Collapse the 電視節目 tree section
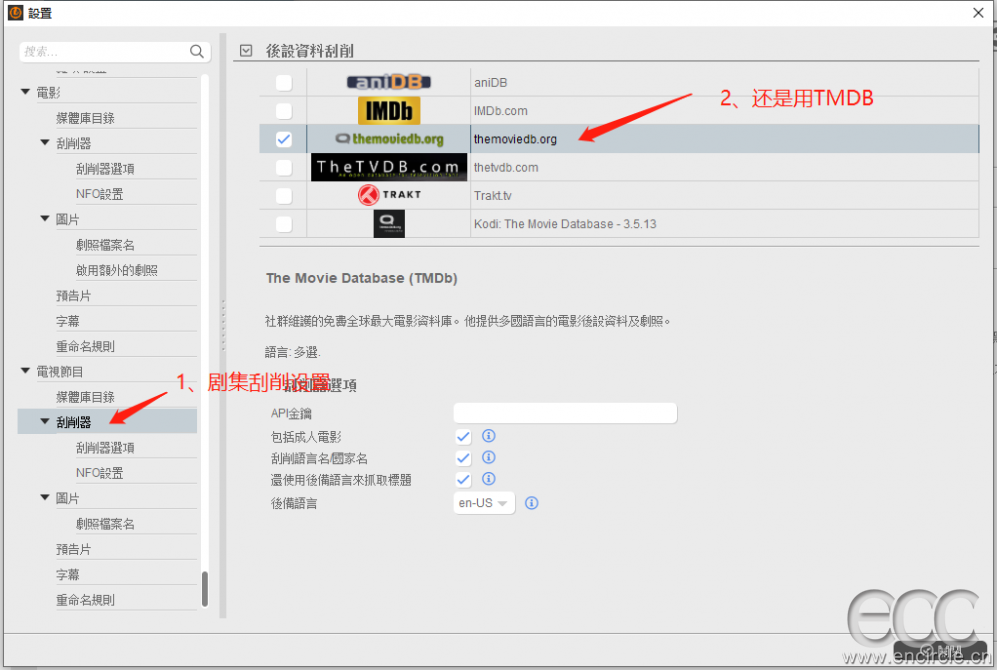This screenshot has height=670, width=997. tap(26, 371)
